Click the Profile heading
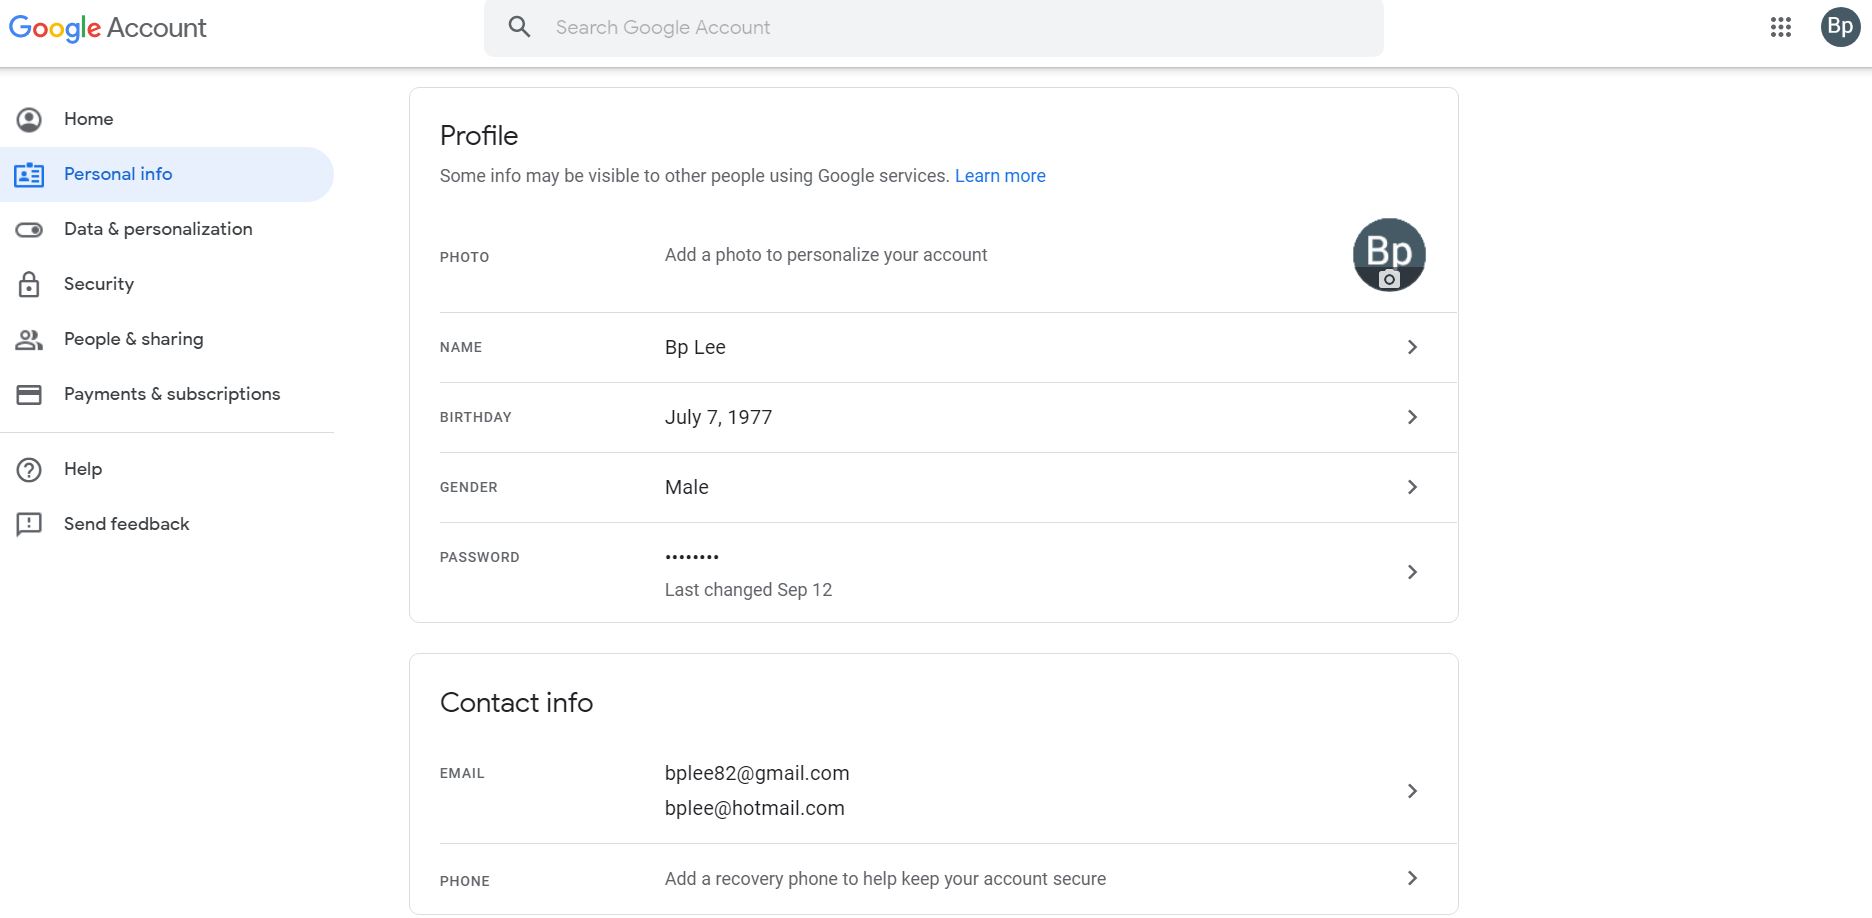Image resolution: width=1872 pixels, height=918 pixels. 479,136
